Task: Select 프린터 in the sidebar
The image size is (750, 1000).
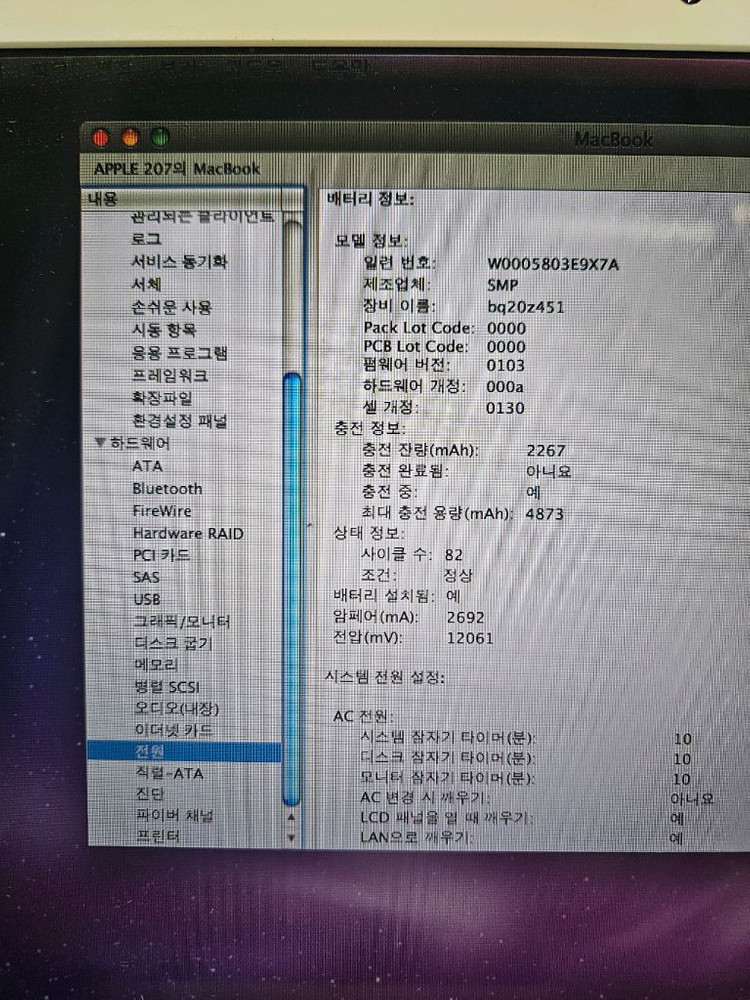Action: point(158,836)
